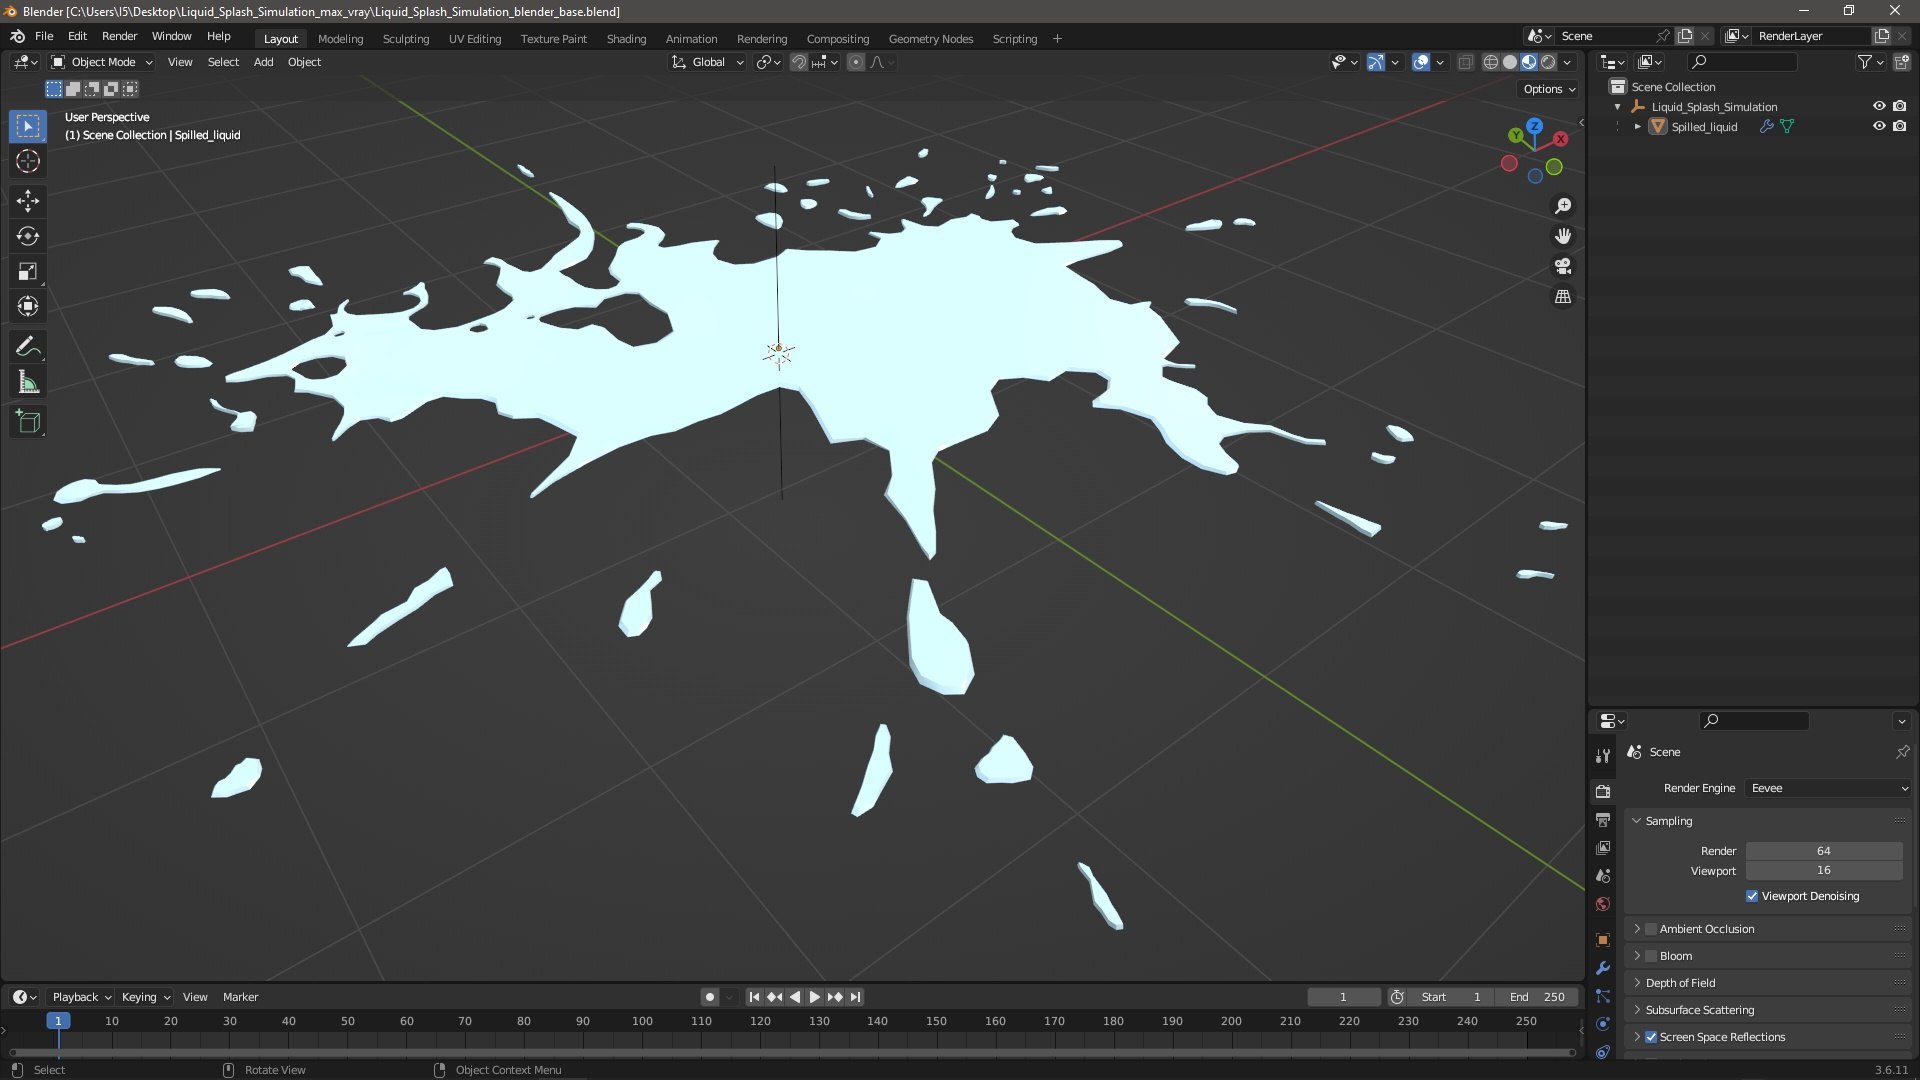Screen dimensions: 1920x1080
Task: Switch to rendered viewport shading
Action: 1548,62
